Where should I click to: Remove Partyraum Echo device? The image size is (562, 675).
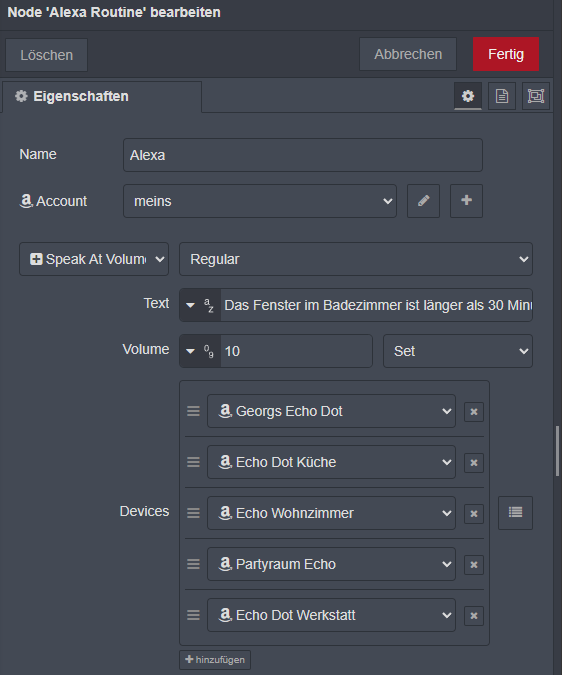474,564
